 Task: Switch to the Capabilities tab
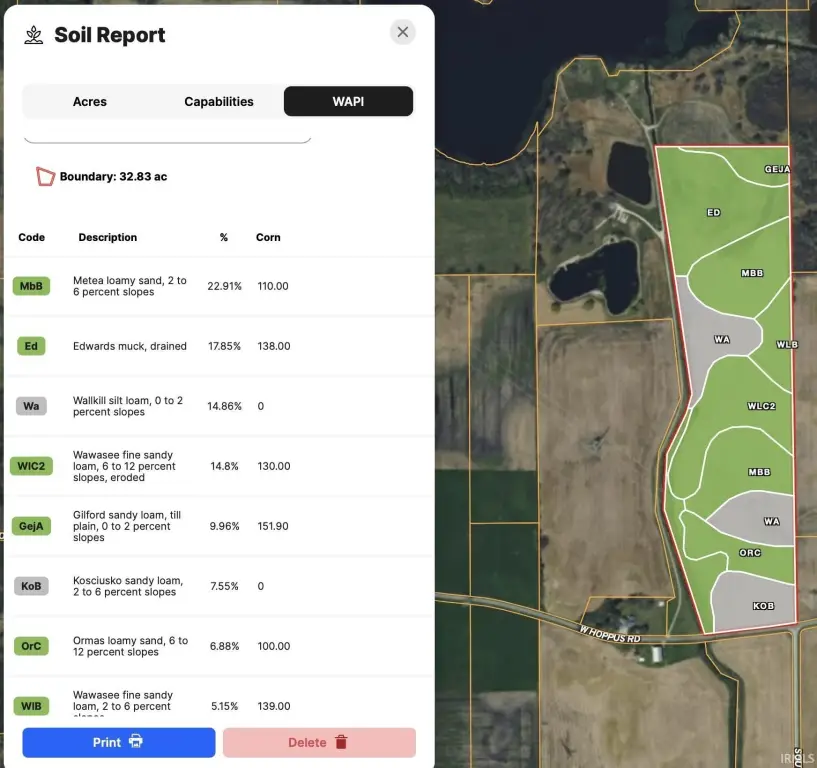pos(219,102)
